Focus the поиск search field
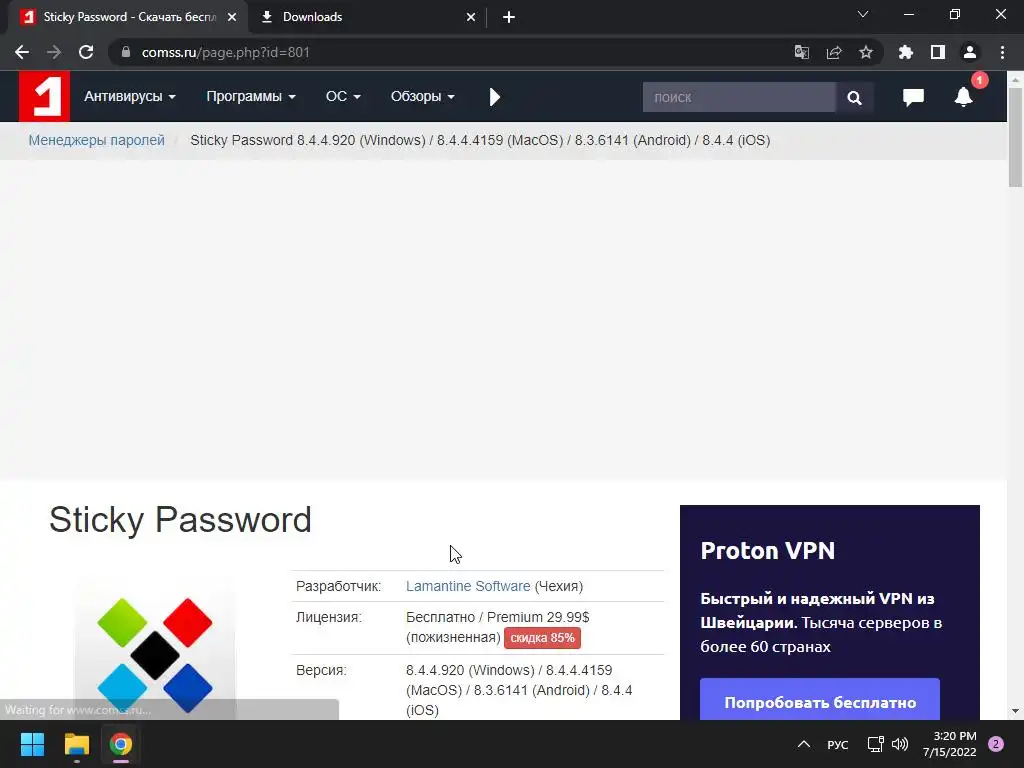 click(x=739, y=97)
